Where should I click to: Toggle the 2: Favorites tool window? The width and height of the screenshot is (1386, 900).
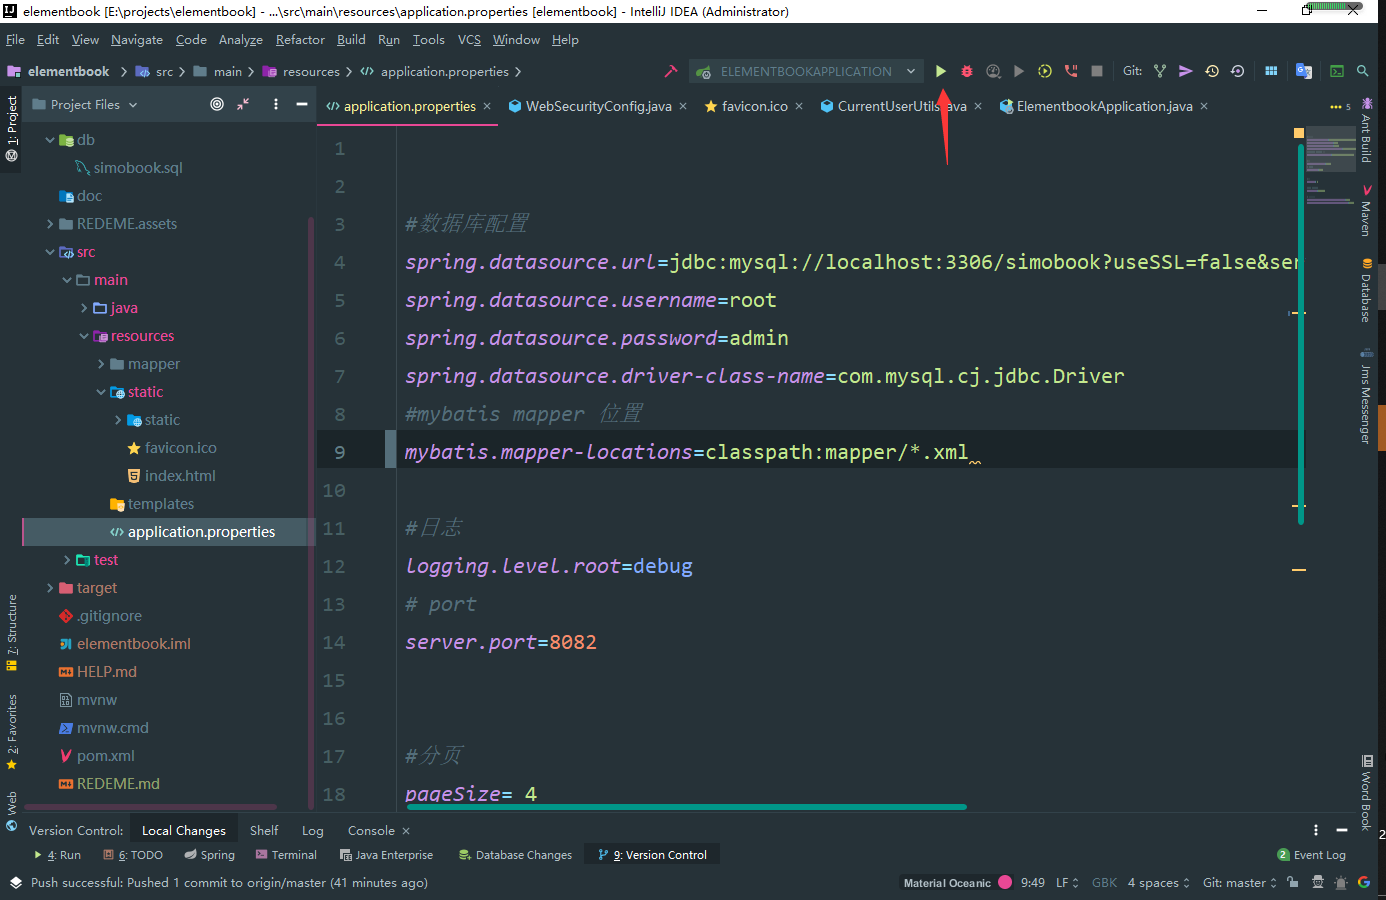(12, 732)
